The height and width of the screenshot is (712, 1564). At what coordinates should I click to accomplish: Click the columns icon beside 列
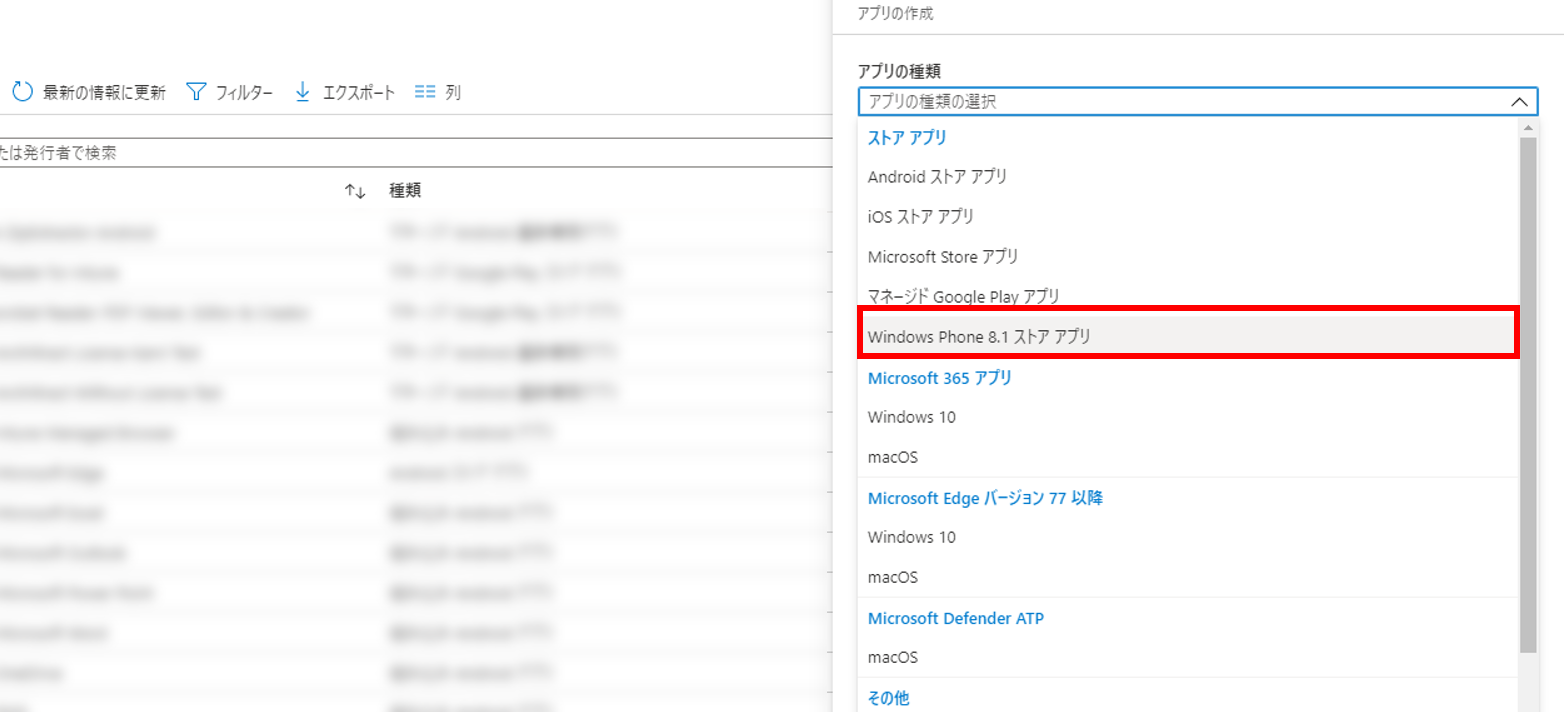click(x=425, y=92)
